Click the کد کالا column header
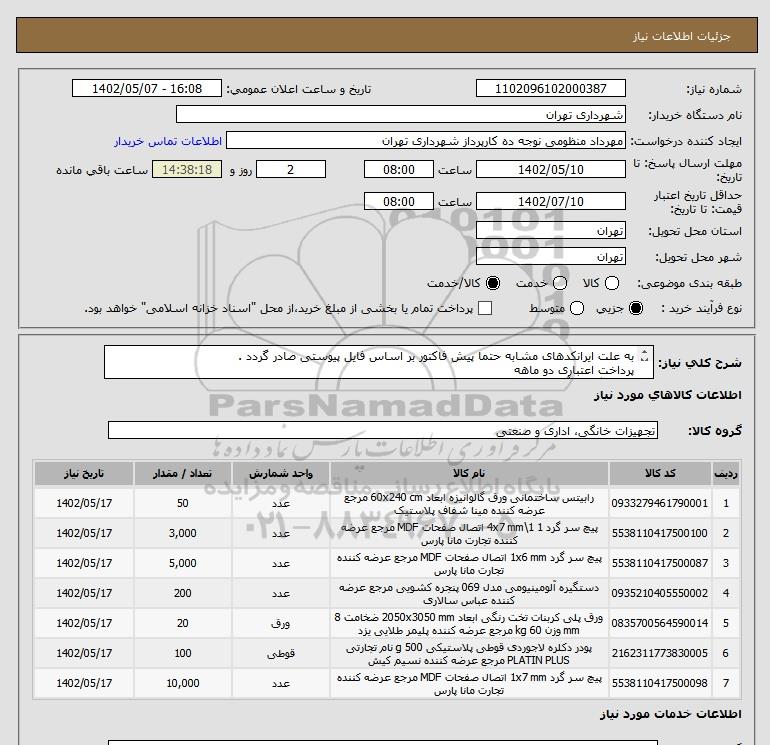This screenshot has width=770, height=745. pyautogui.click(x=660, y=473)
